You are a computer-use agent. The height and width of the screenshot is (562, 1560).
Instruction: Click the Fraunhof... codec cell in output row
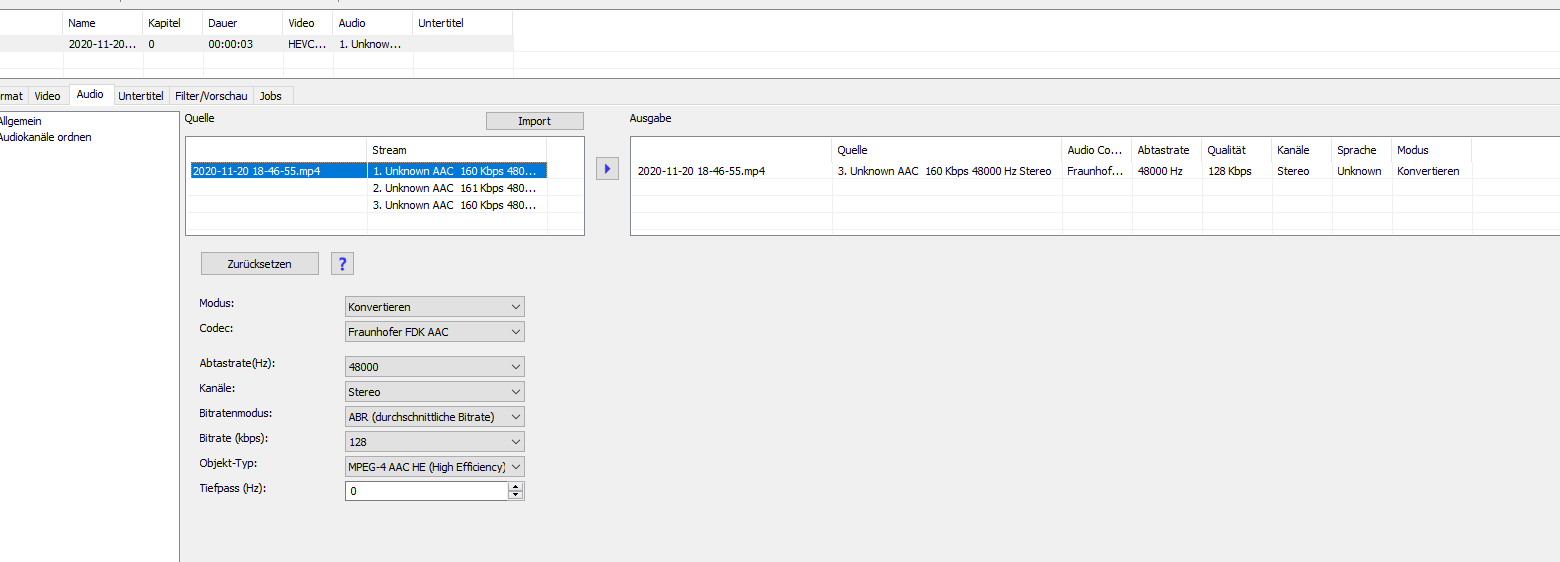pos(1097,171)
